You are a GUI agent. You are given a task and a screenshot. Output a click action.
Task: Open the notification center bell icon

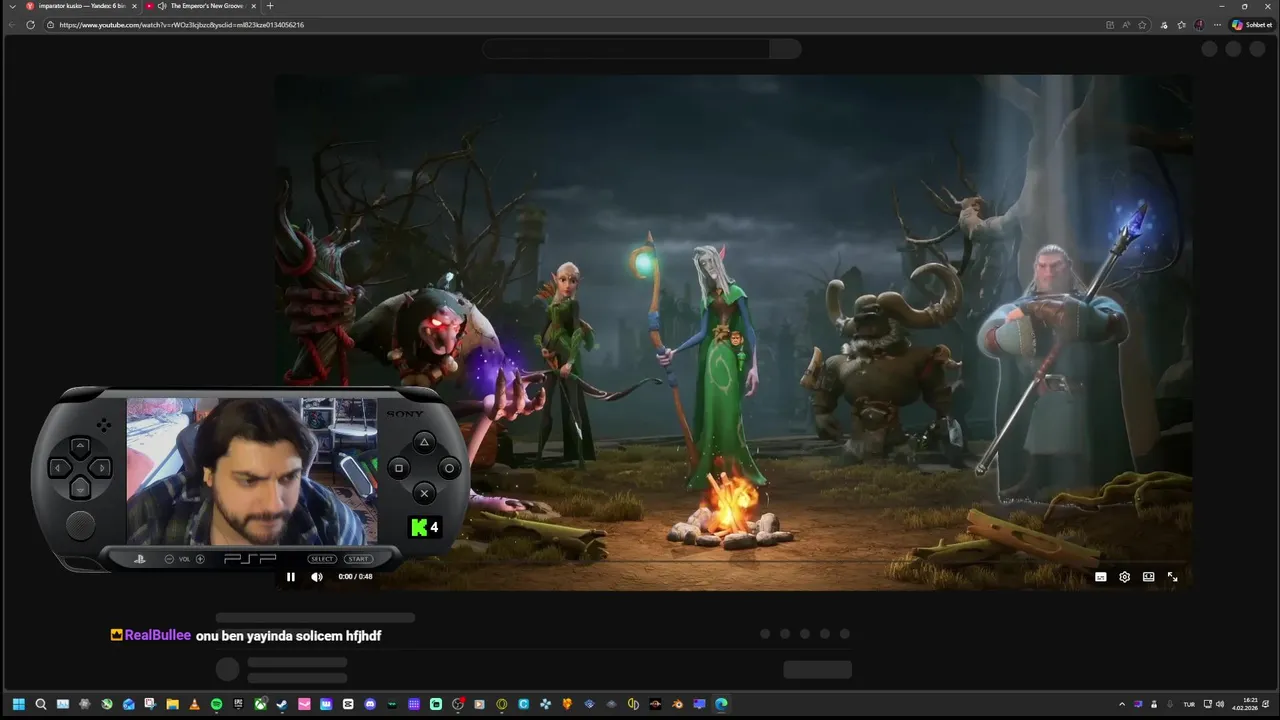[1266, 704]
